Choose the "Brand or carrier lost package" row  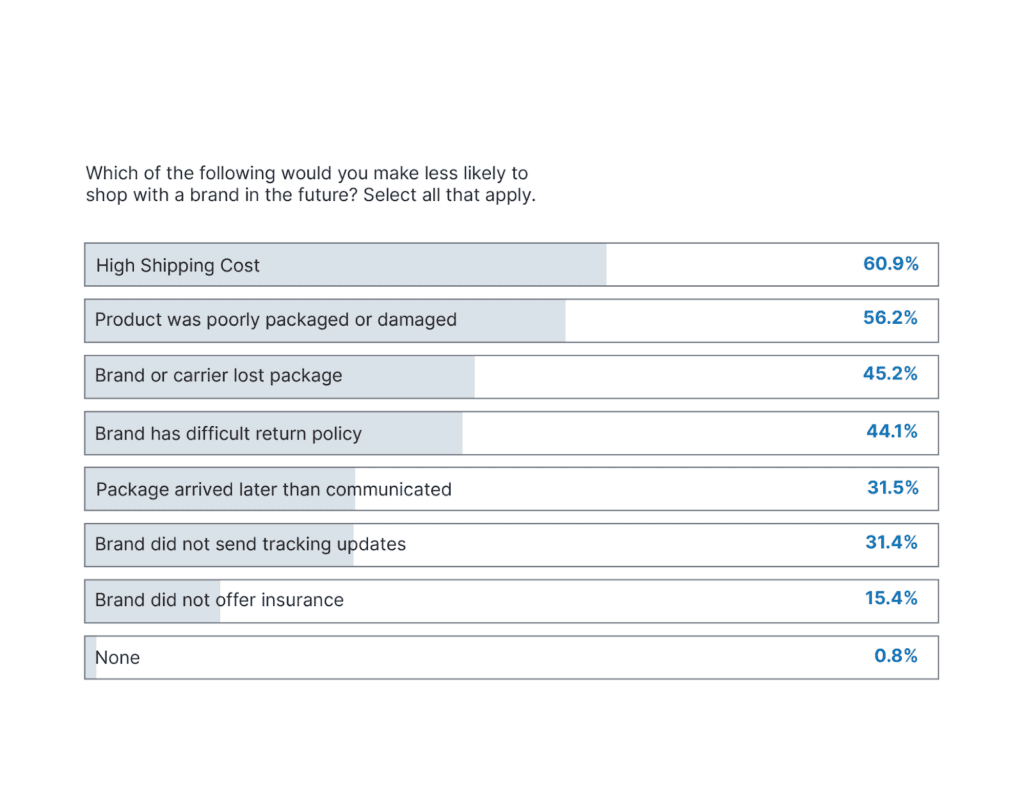218,376
